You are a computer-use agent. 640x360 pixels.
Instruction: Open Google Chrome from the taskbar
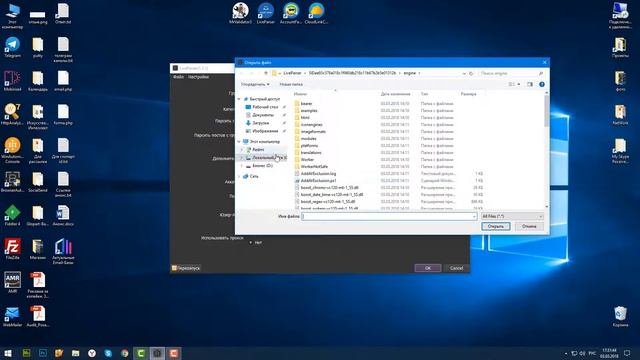click(124, 353)
